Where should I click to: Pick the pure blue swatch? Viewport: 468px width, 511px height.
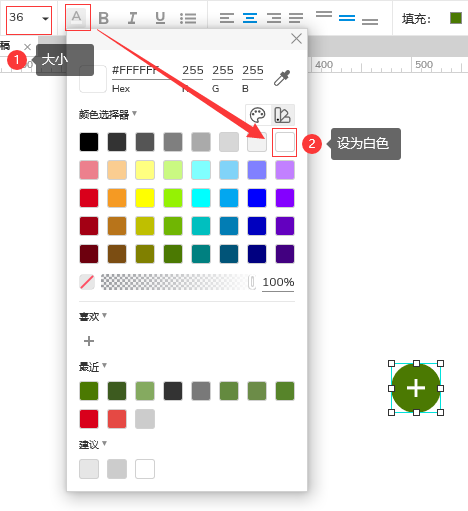257,198
